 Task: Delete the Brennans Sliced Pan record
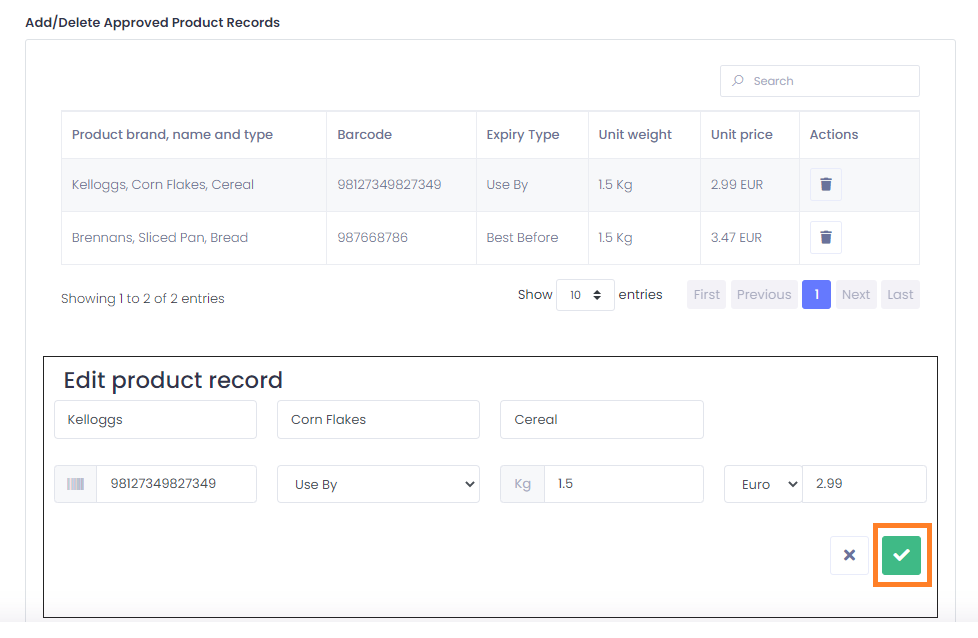coord(825,238)
